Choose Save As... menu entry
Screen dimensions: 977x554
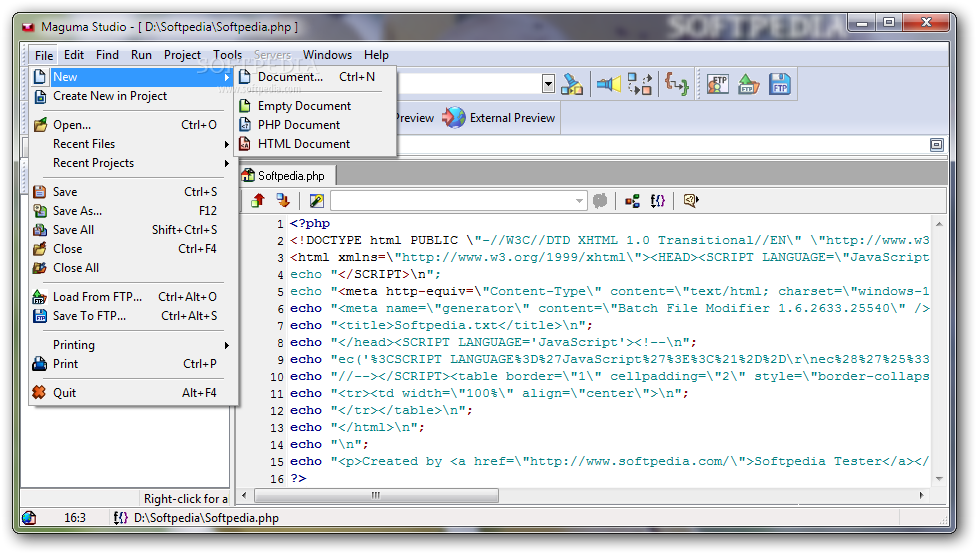pyautogui.click(x=133, y=211)
